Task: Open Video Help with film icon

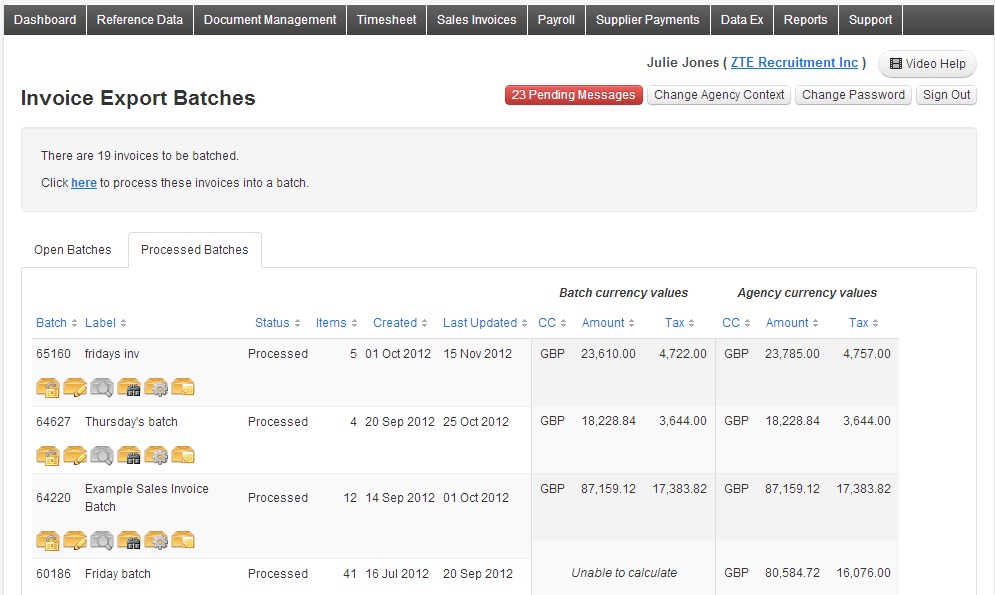Action: point(927,63)
